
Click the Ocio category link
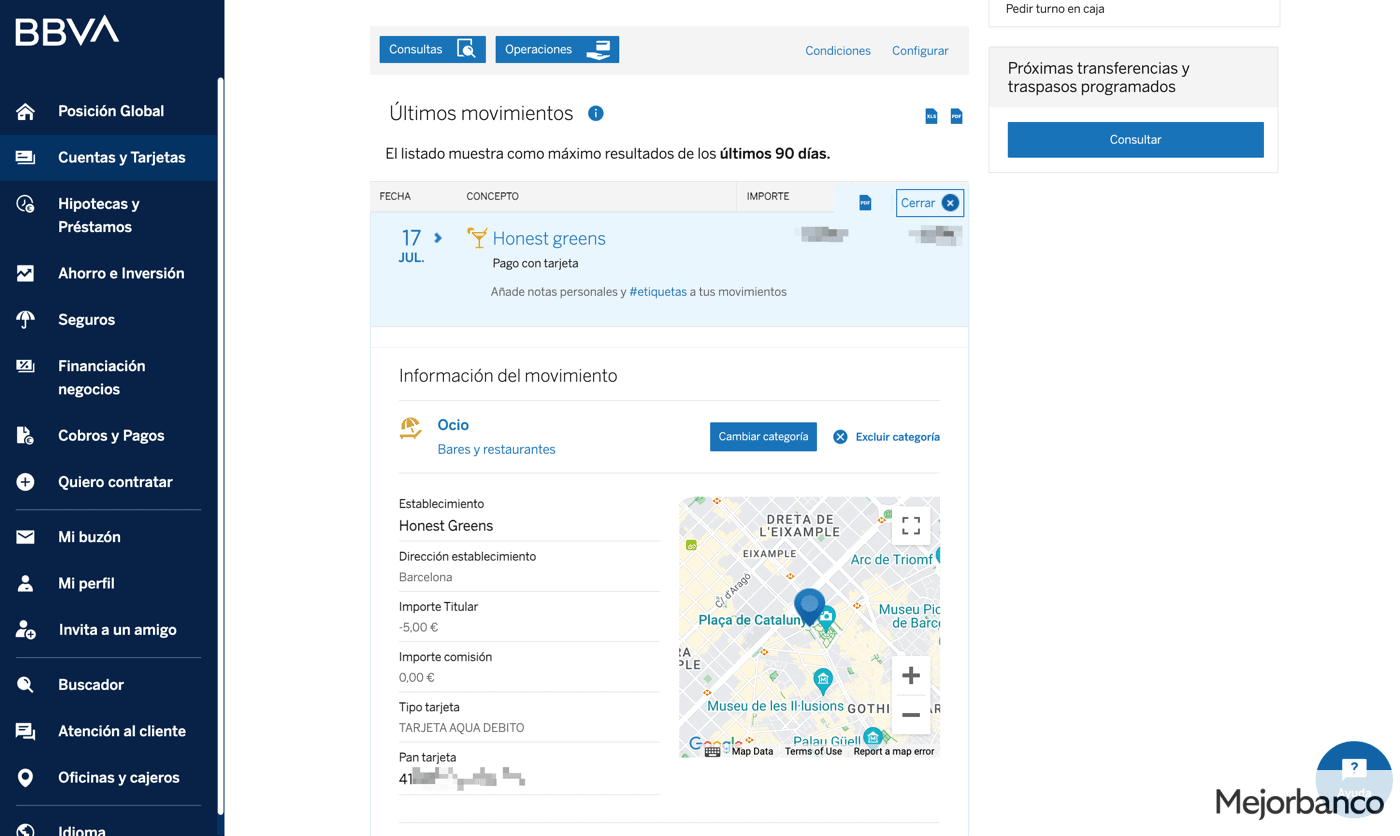click(x=453, y=425)
